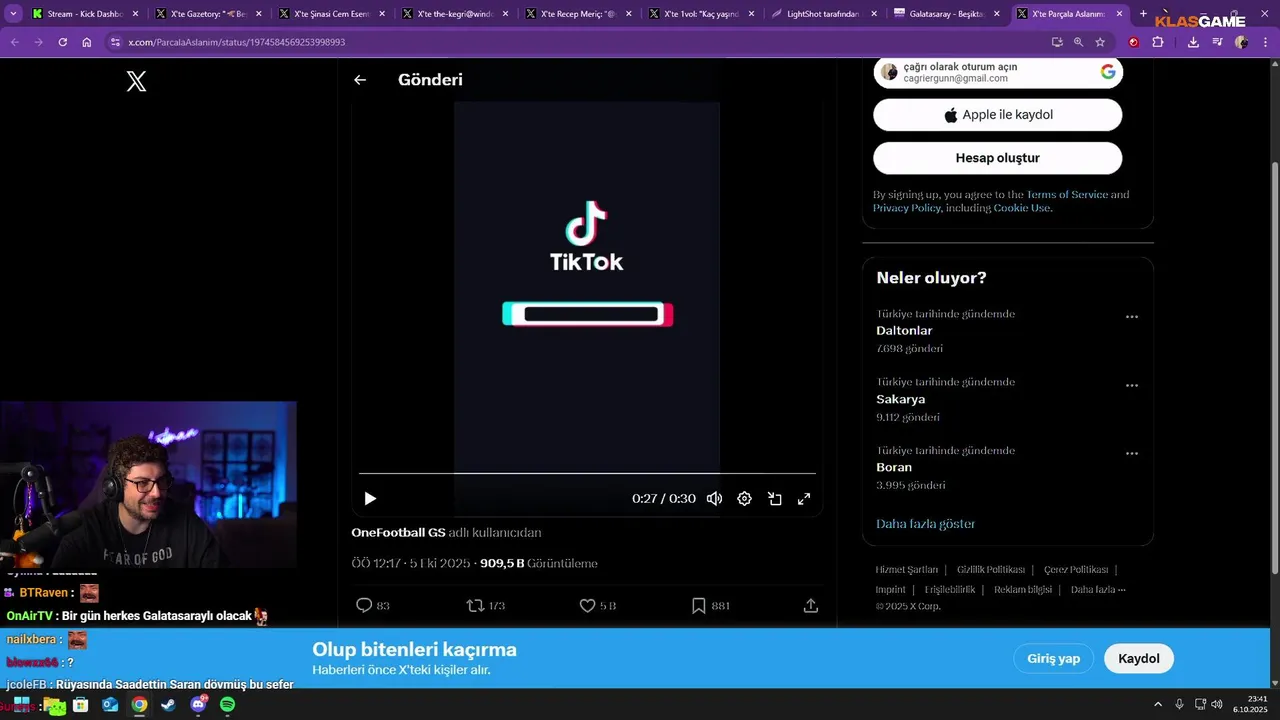This screenshot has height=720, width=1280.
Task: Open Chrome menu three dots
Action: click(x=1265, y=42)
